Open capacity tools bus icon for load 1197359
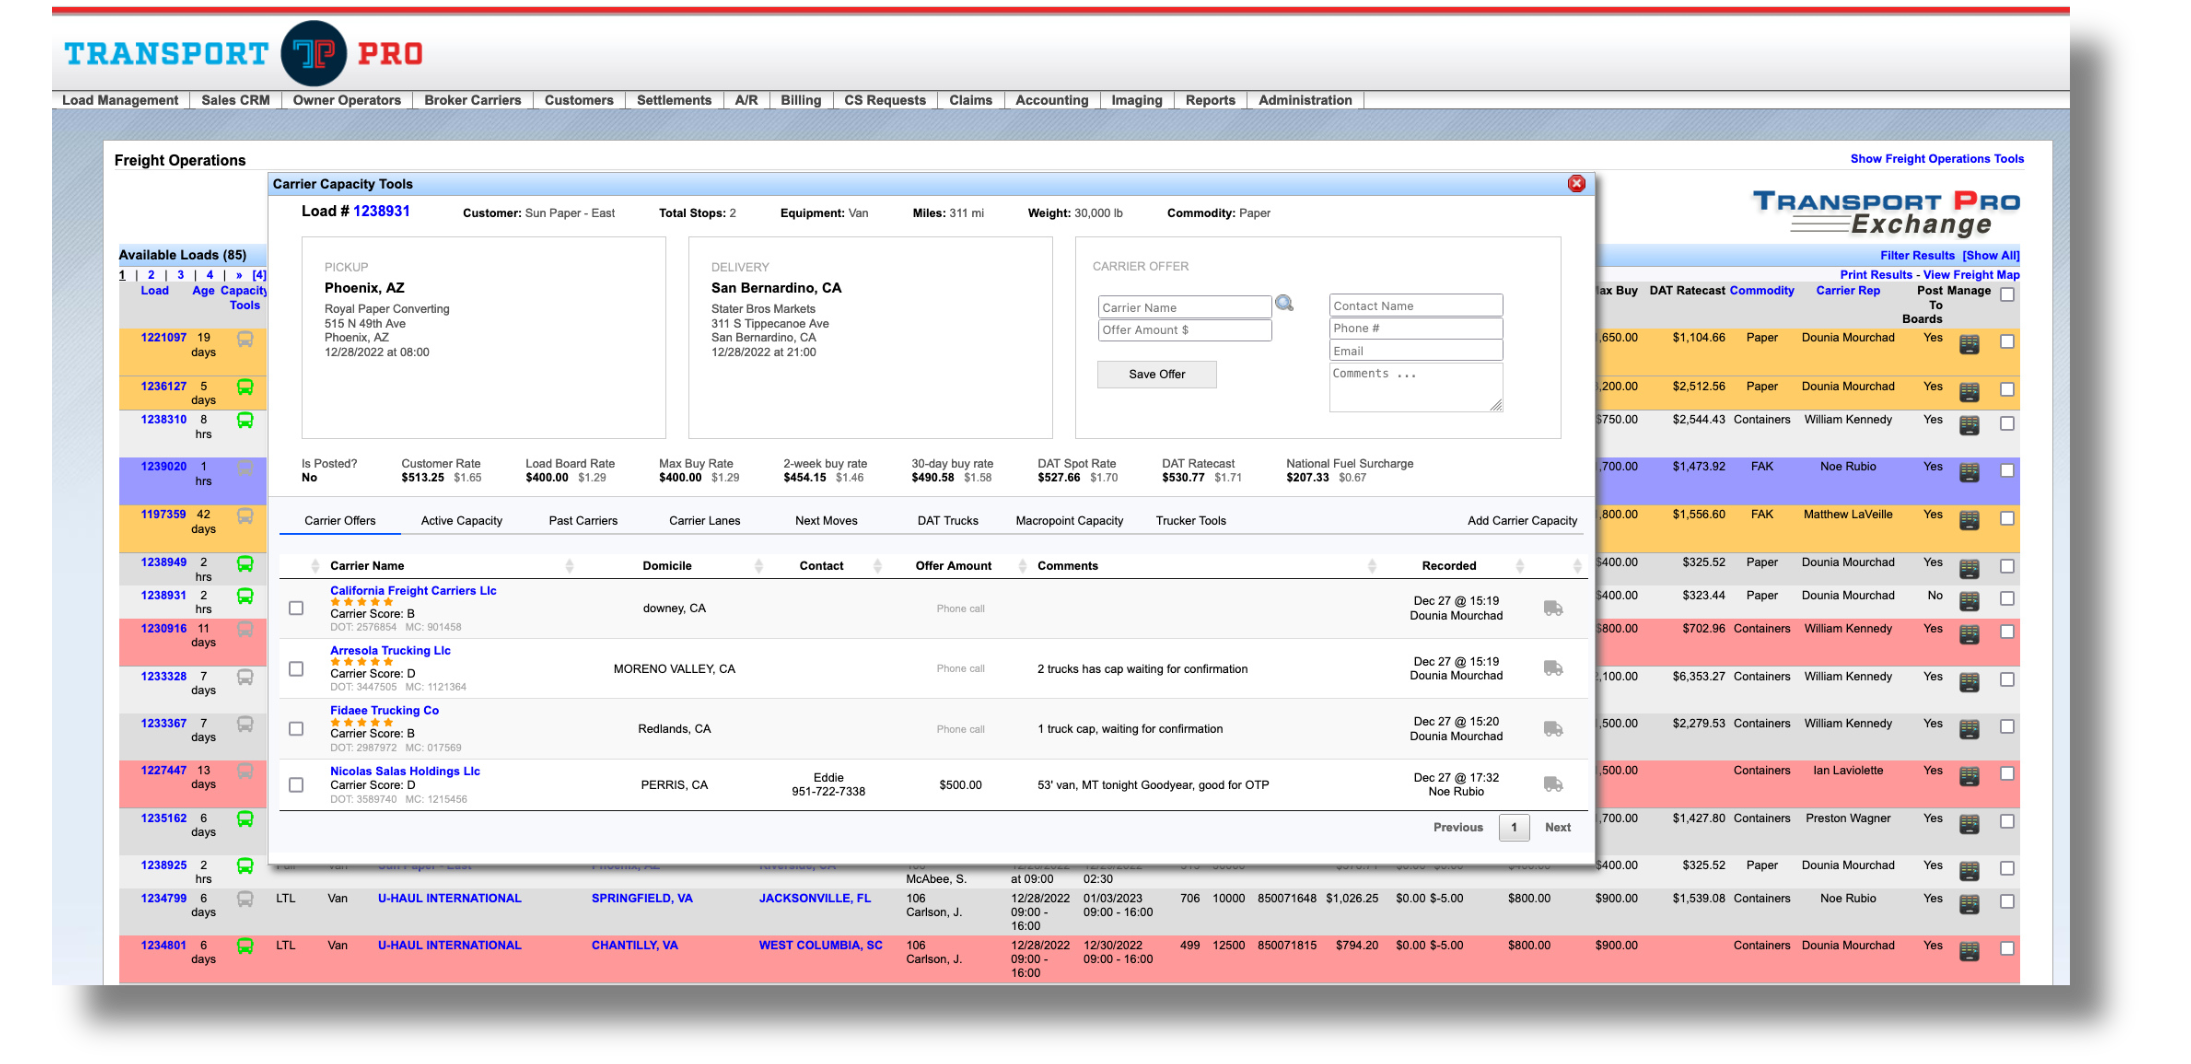The height and width of the screenshot is (1064, 2191). tap(245, 516)
